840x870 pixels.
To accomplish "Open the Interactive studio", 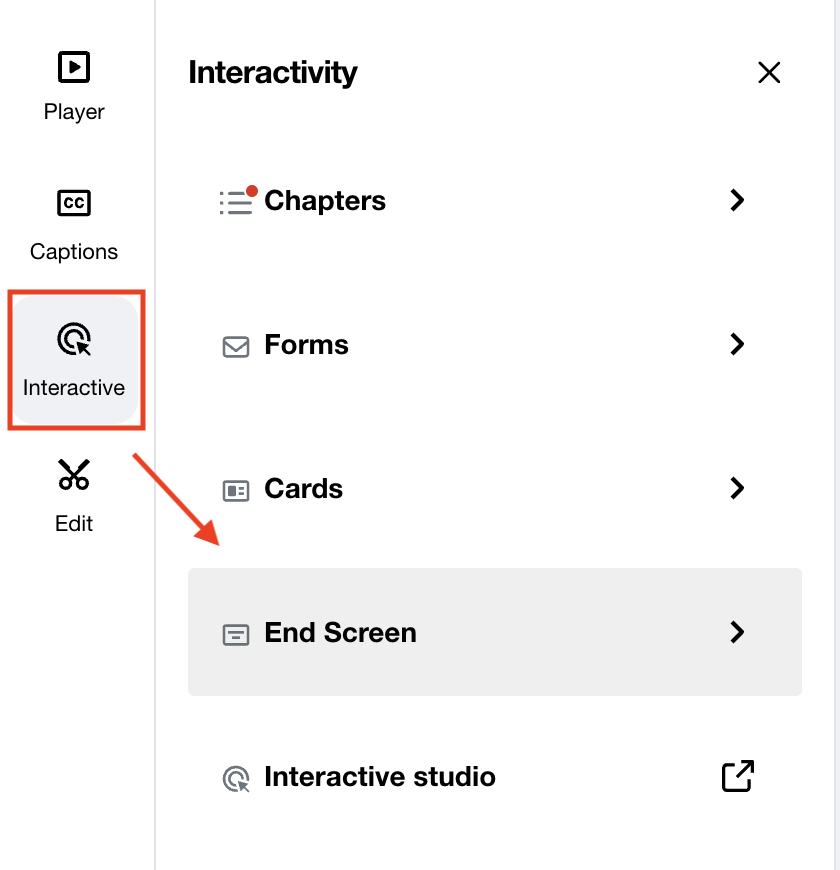I will pyautogui.click(x=379, y=776).
